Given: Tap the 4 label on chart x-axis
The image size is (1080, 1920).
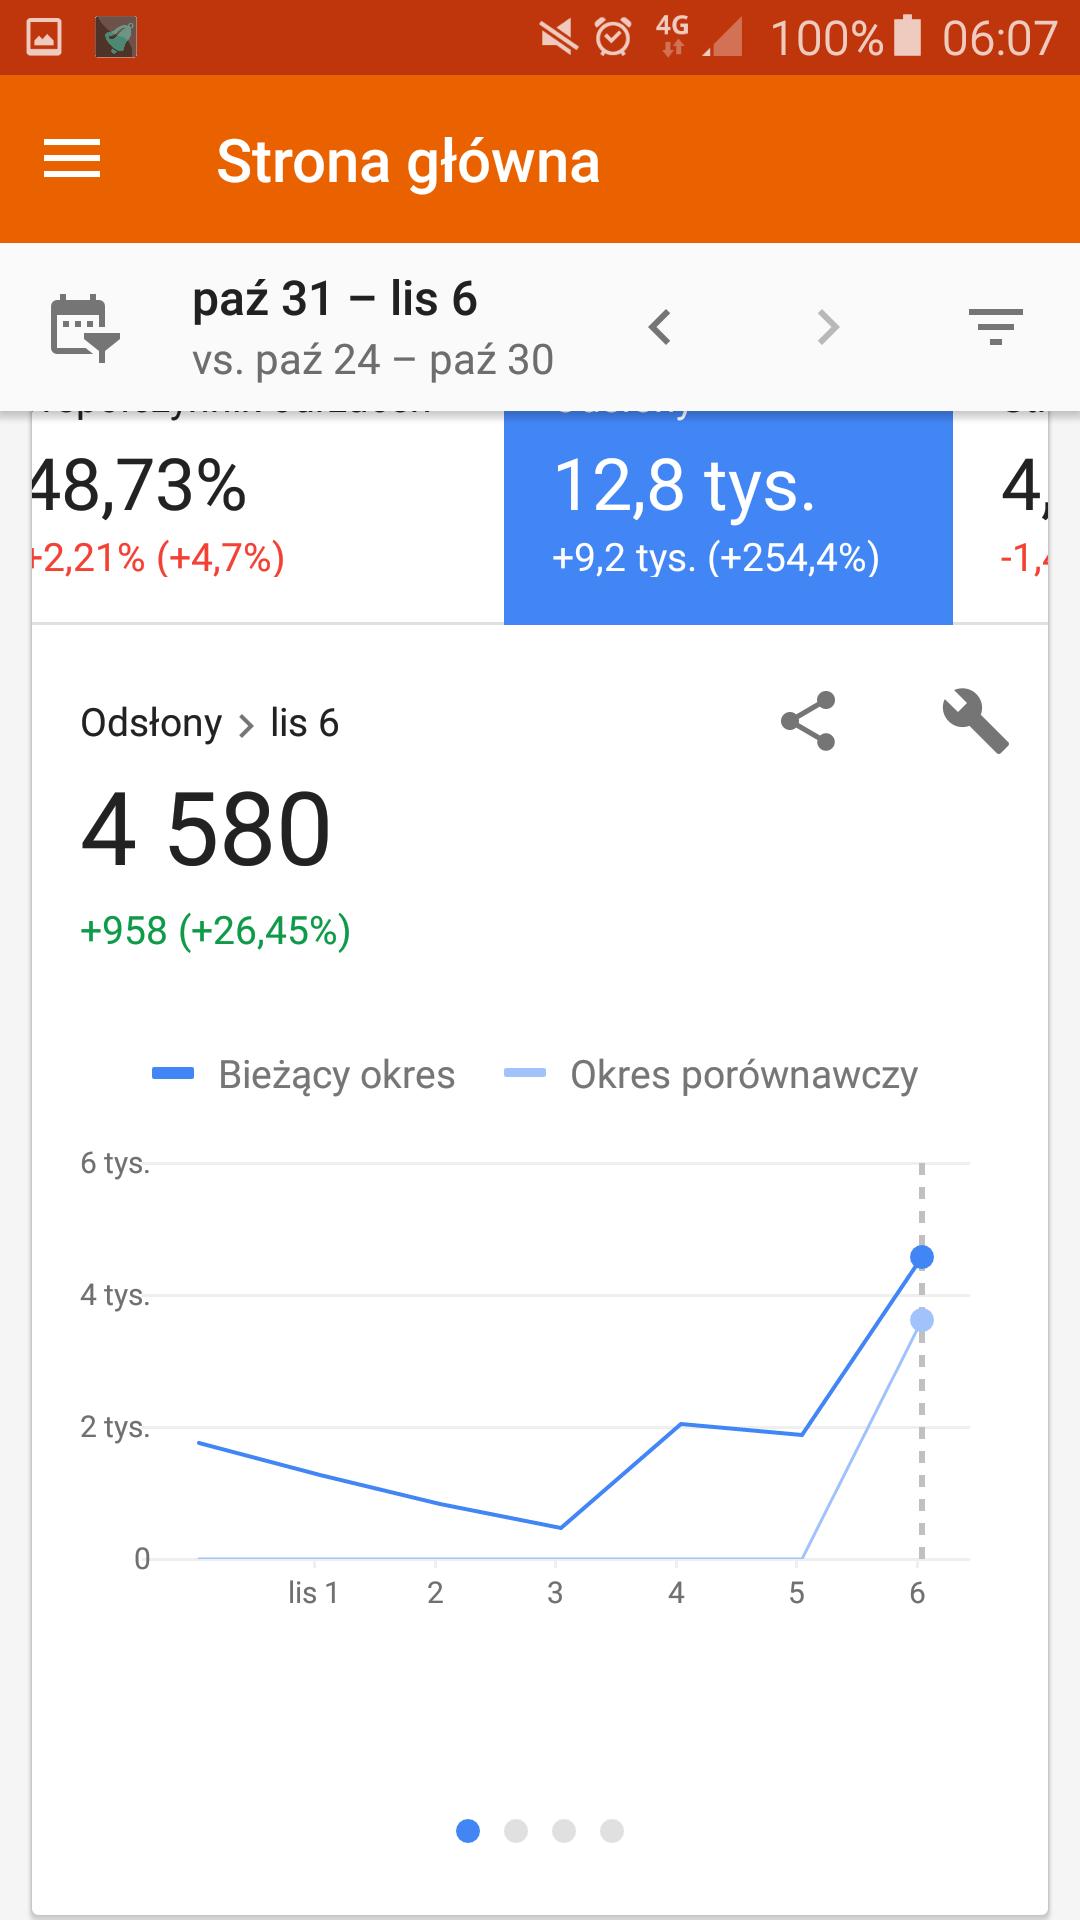Looking at the screenshot, I should coord(676,1592).
